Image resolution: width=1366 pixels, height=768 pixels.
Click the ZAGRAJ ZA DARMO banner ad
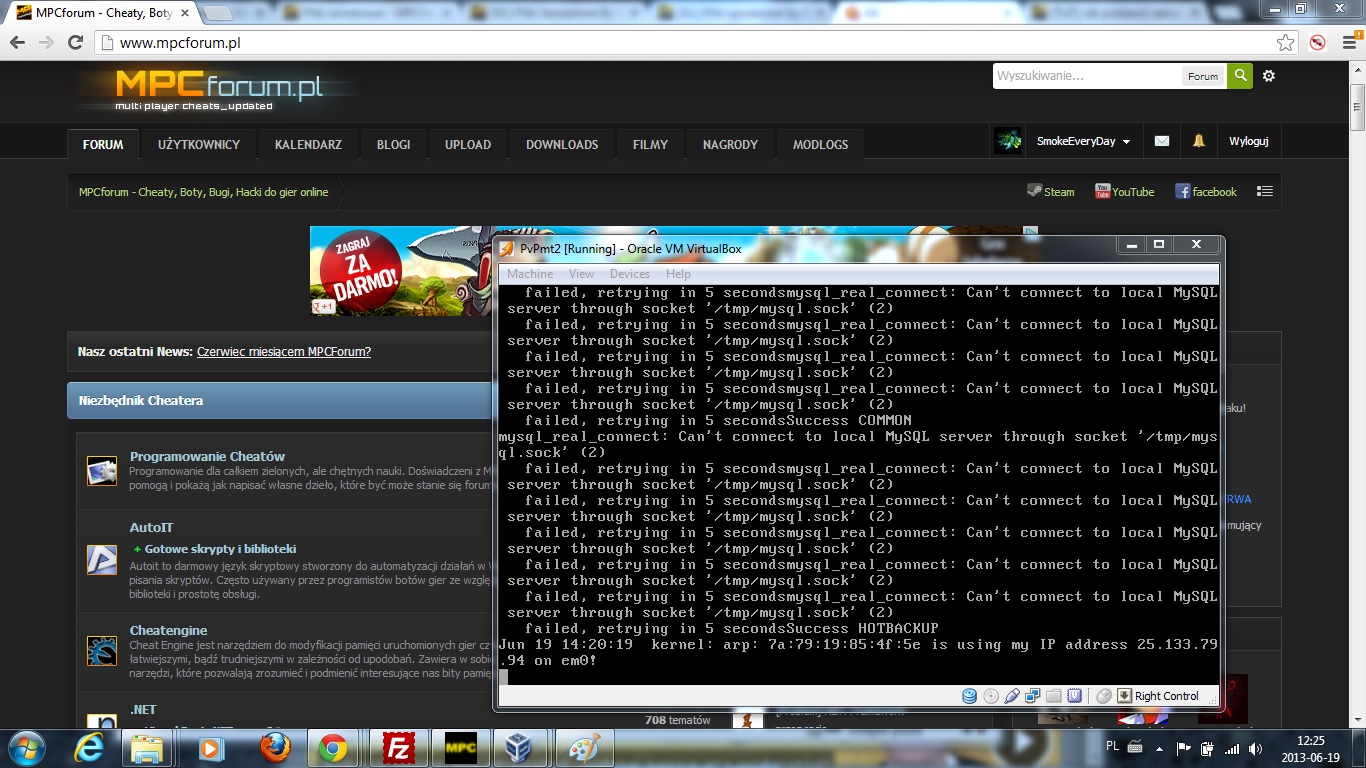pyautogui.click(x=400, y=270)
